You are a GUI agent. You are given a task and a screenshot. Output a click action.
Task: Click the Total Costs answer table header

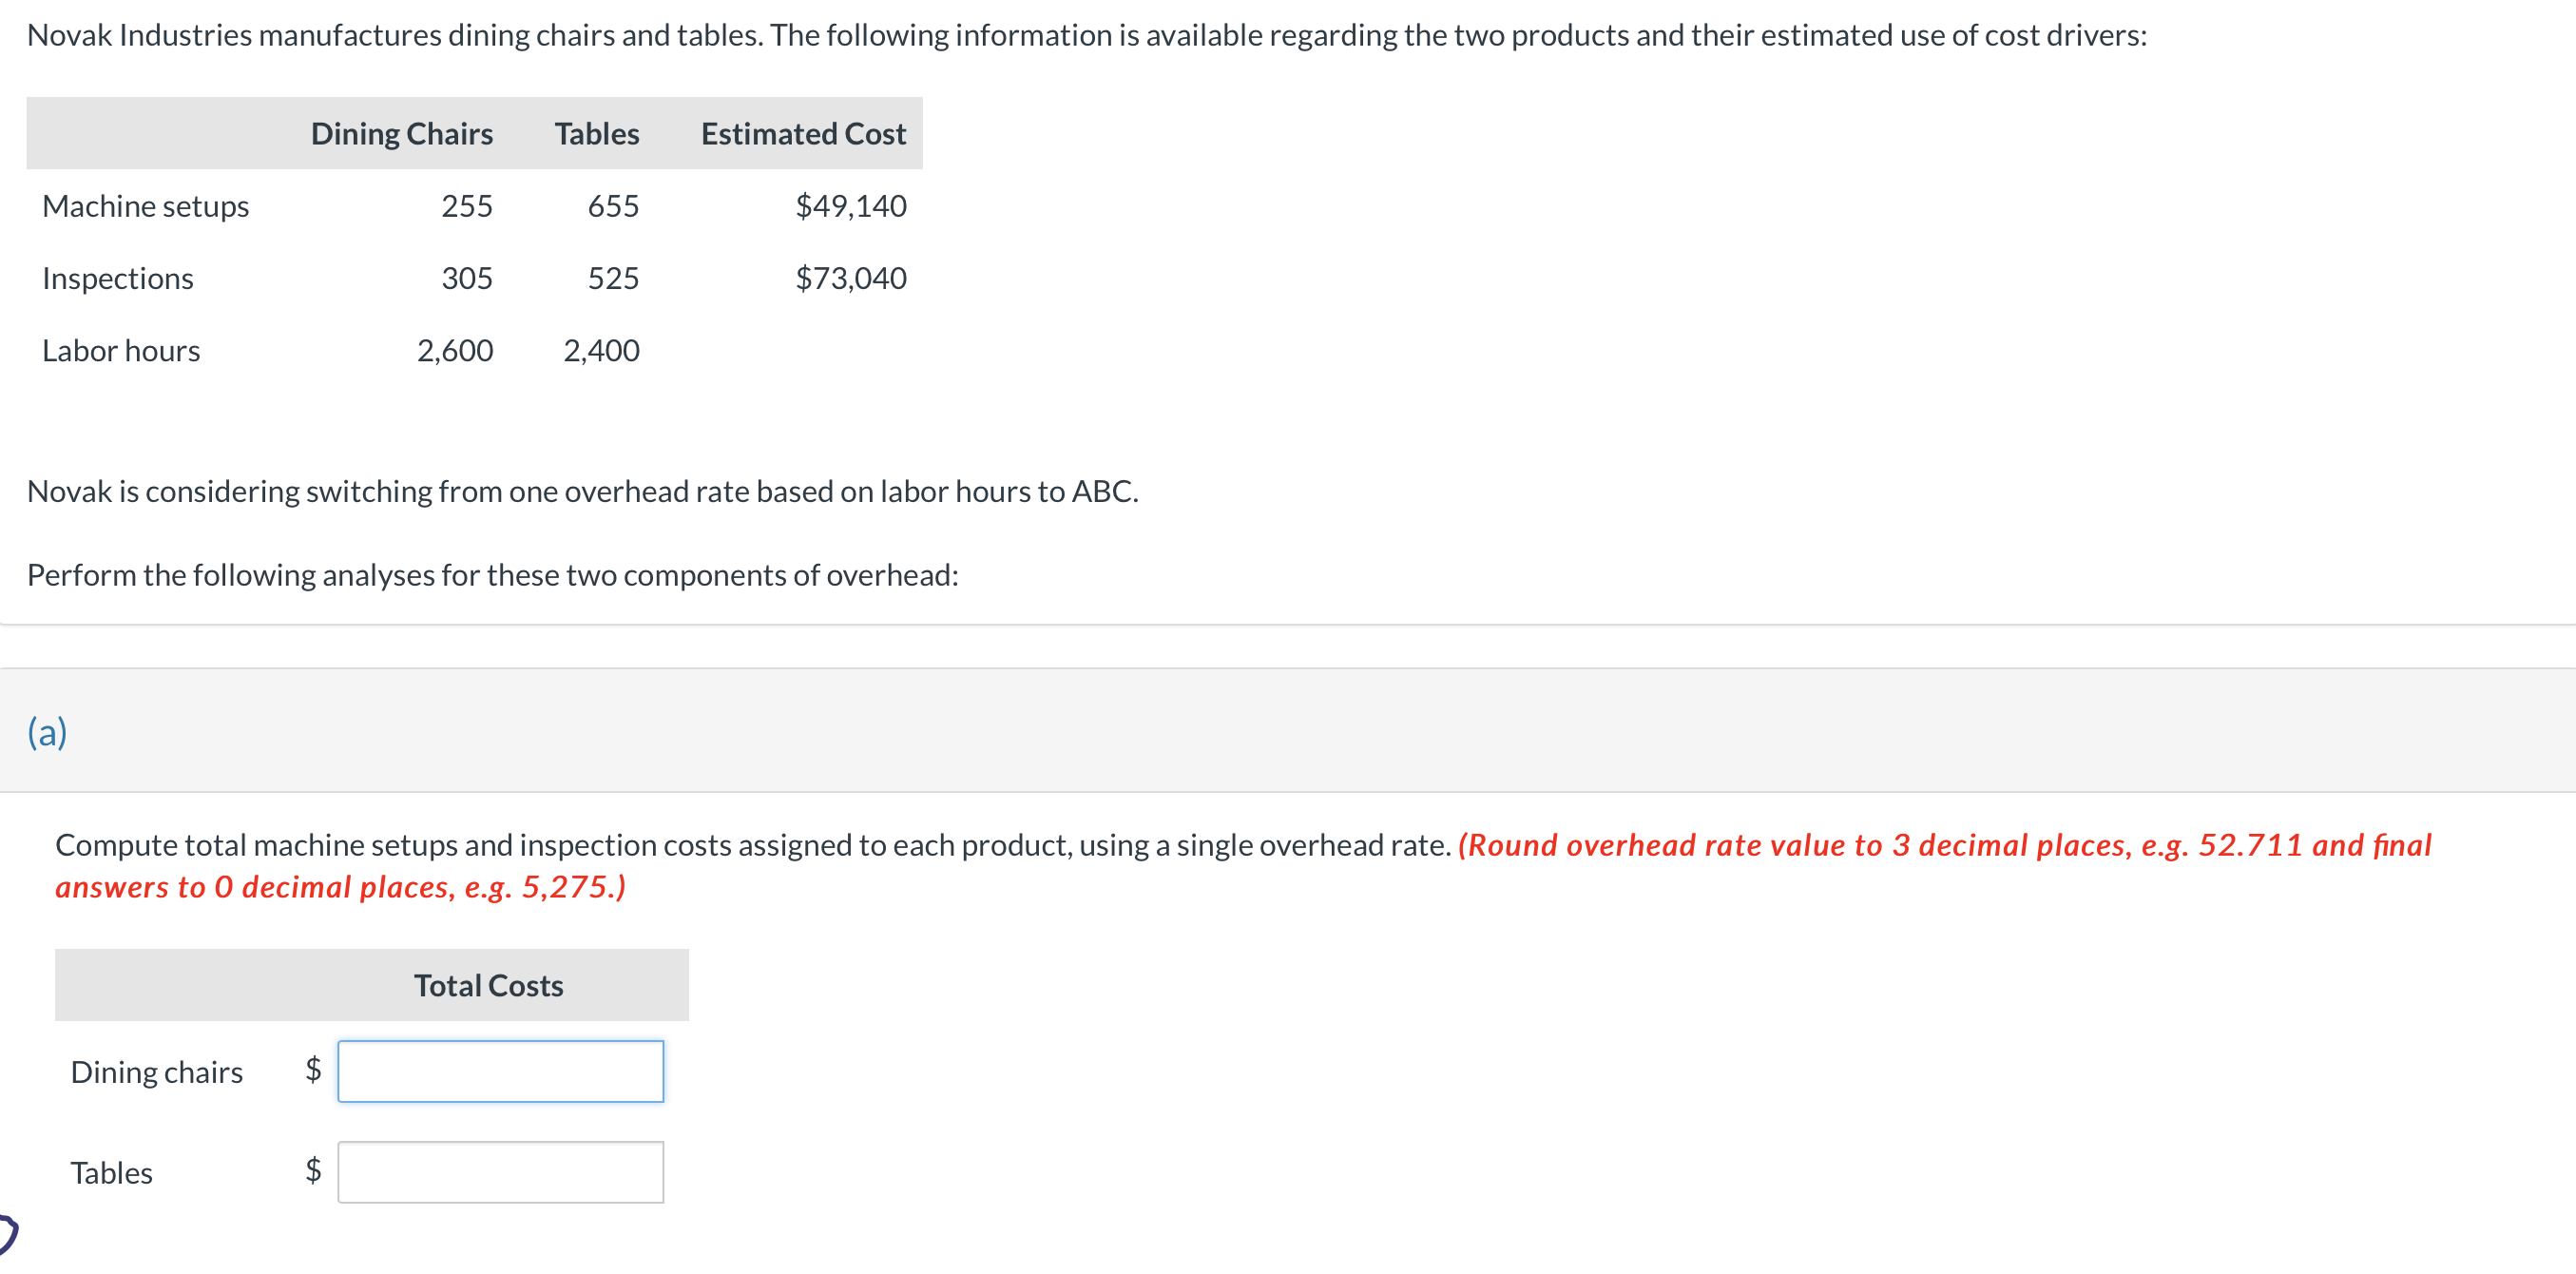(x=488, y=985)
